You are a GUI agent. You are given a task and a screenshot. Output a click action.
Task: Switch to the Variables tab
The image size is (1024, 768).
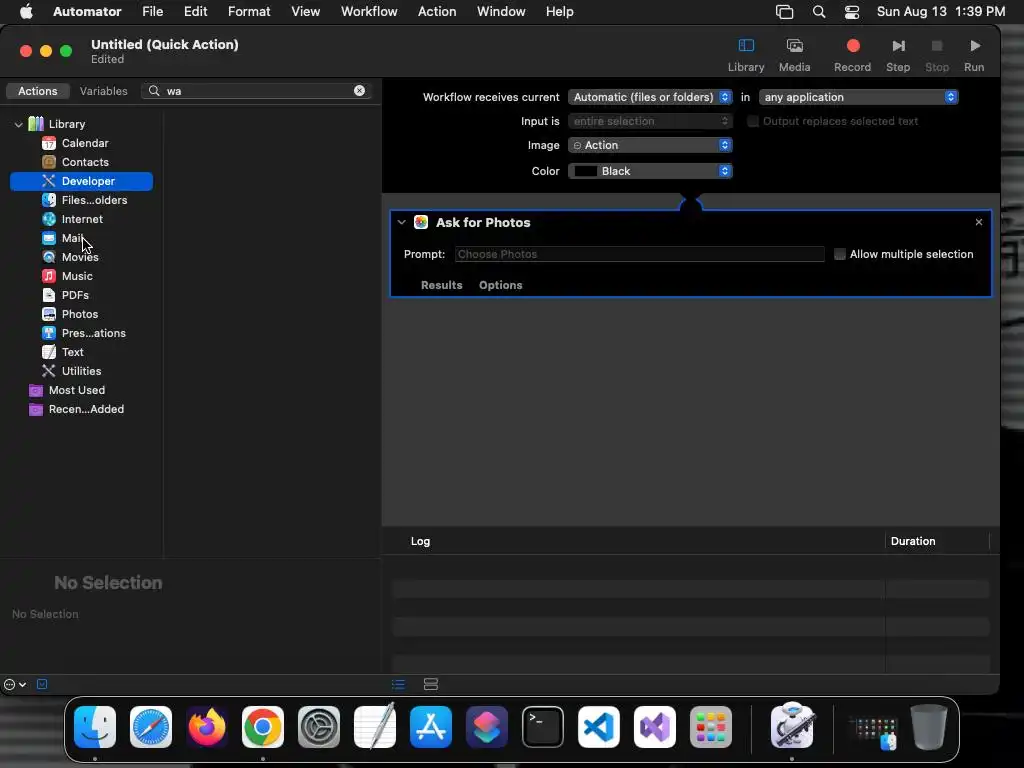[103, 91]
